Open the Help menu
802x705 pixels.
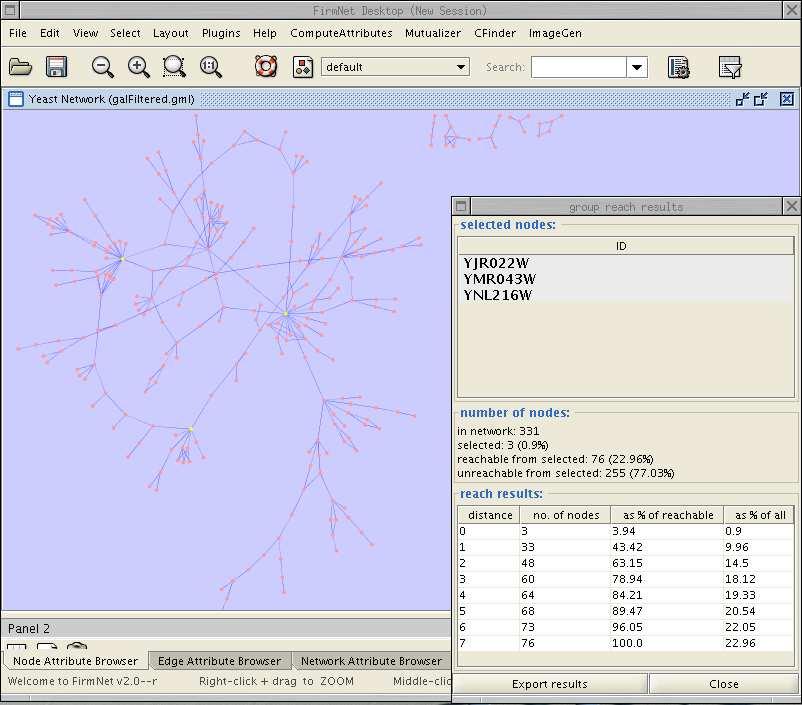point(265,33)
